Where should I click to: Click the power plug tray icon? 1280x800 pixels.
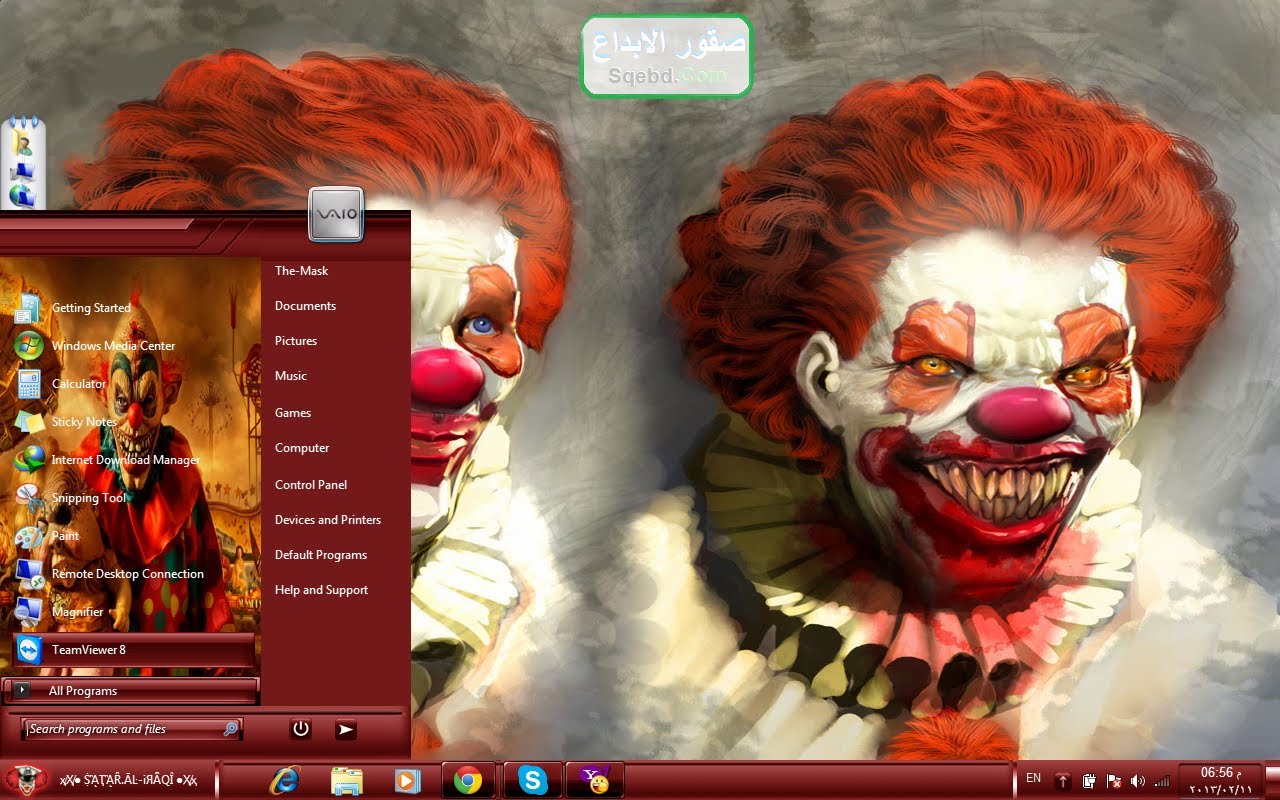1089,781
